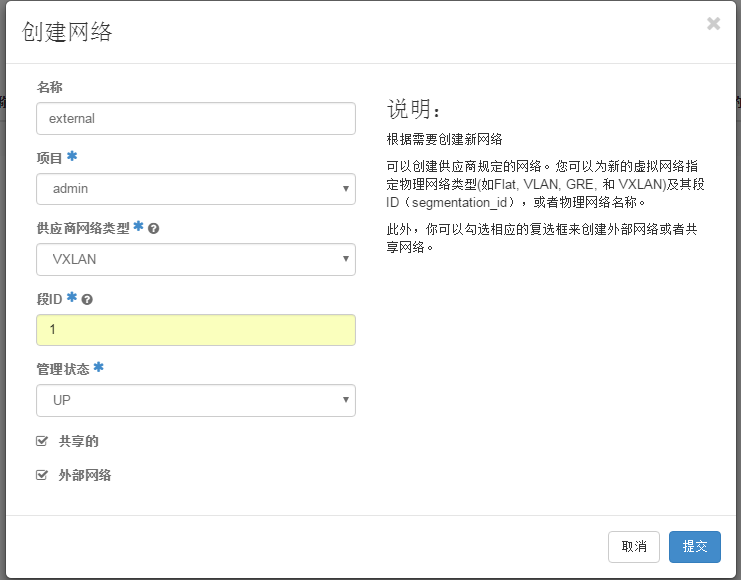Toggle the 外部网络 checkbox
Screen dimensions: 741x580
42,475
